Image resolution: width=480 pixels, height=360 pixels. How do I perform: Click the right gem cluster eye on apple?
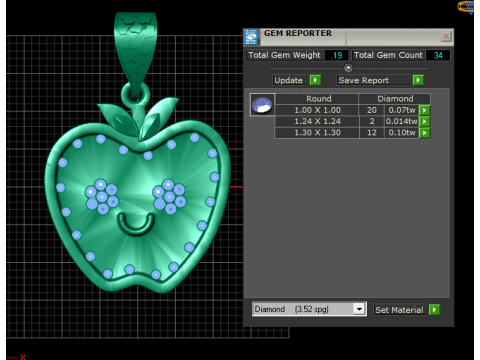pos(169,197)
